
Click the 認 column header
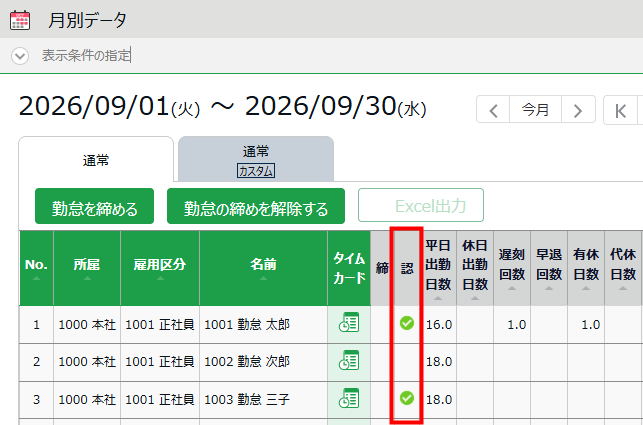[x=407, y=268]
